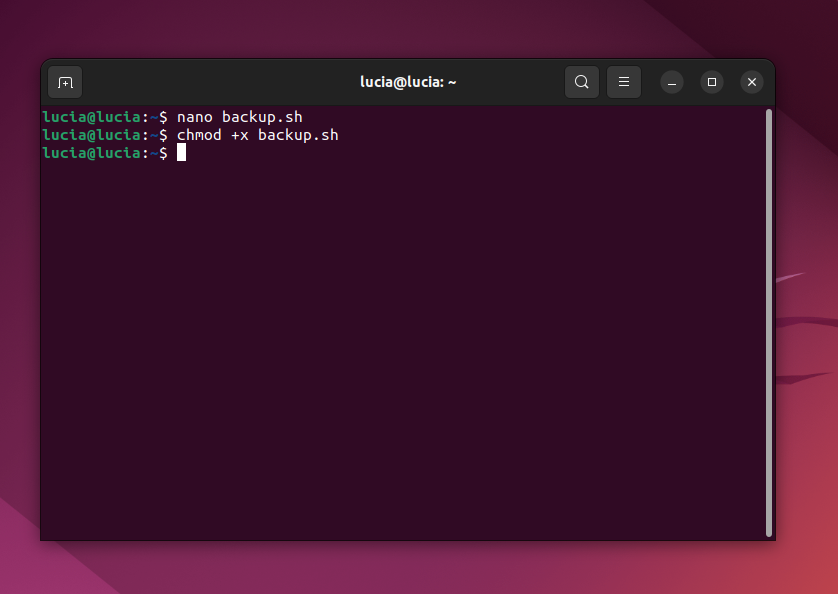Click the terminal scrollbar on the right
This screenshot has height=594, width=838.
point(766,300)
